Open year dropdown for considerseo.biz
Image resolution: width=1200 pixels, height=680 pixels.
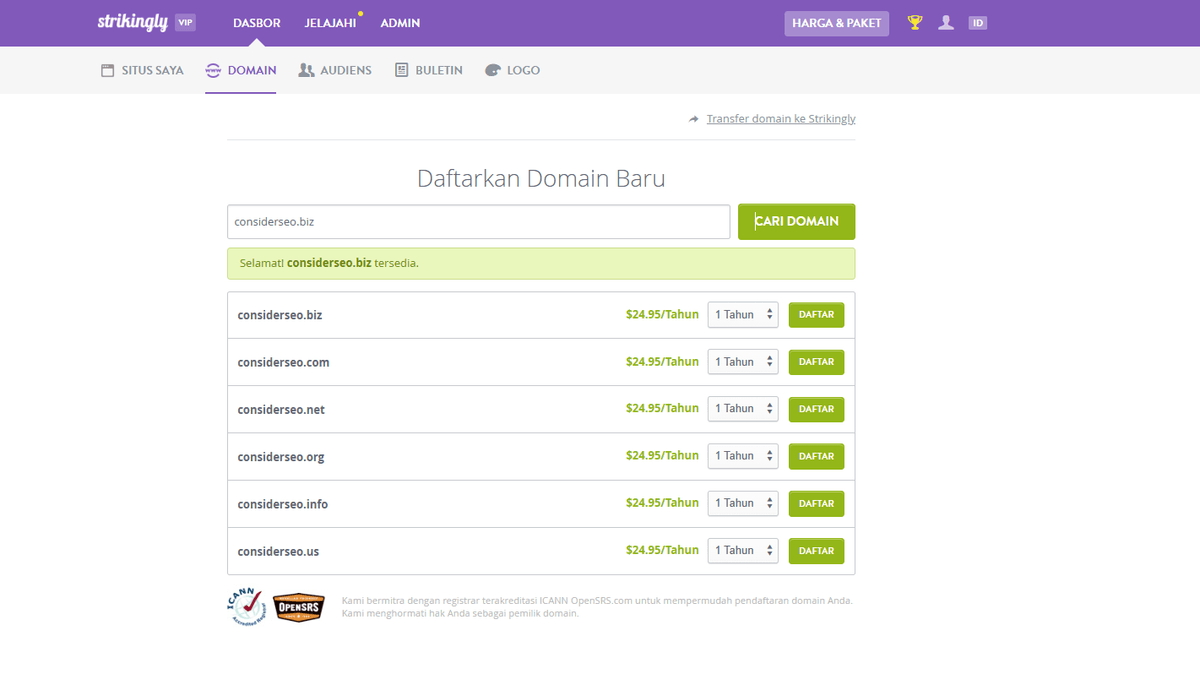pos(743,315)
